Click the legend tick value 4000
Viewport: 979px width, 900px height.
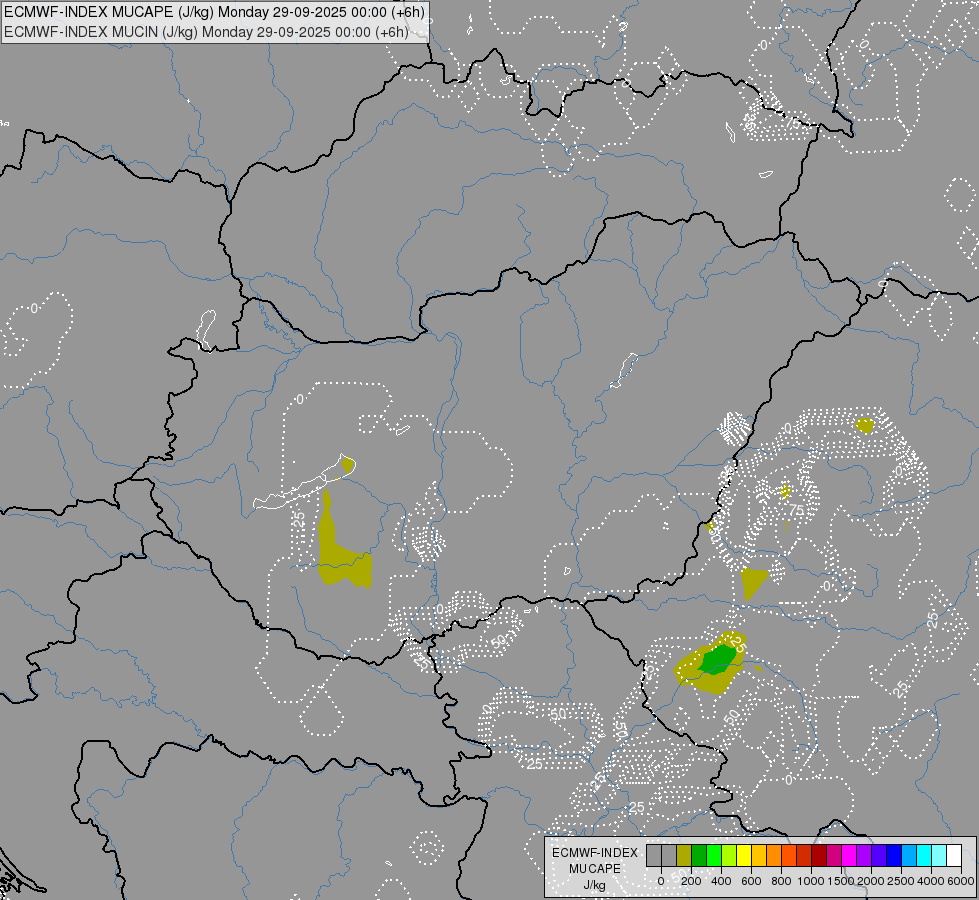pyautogui.click(x=931, y=881)
